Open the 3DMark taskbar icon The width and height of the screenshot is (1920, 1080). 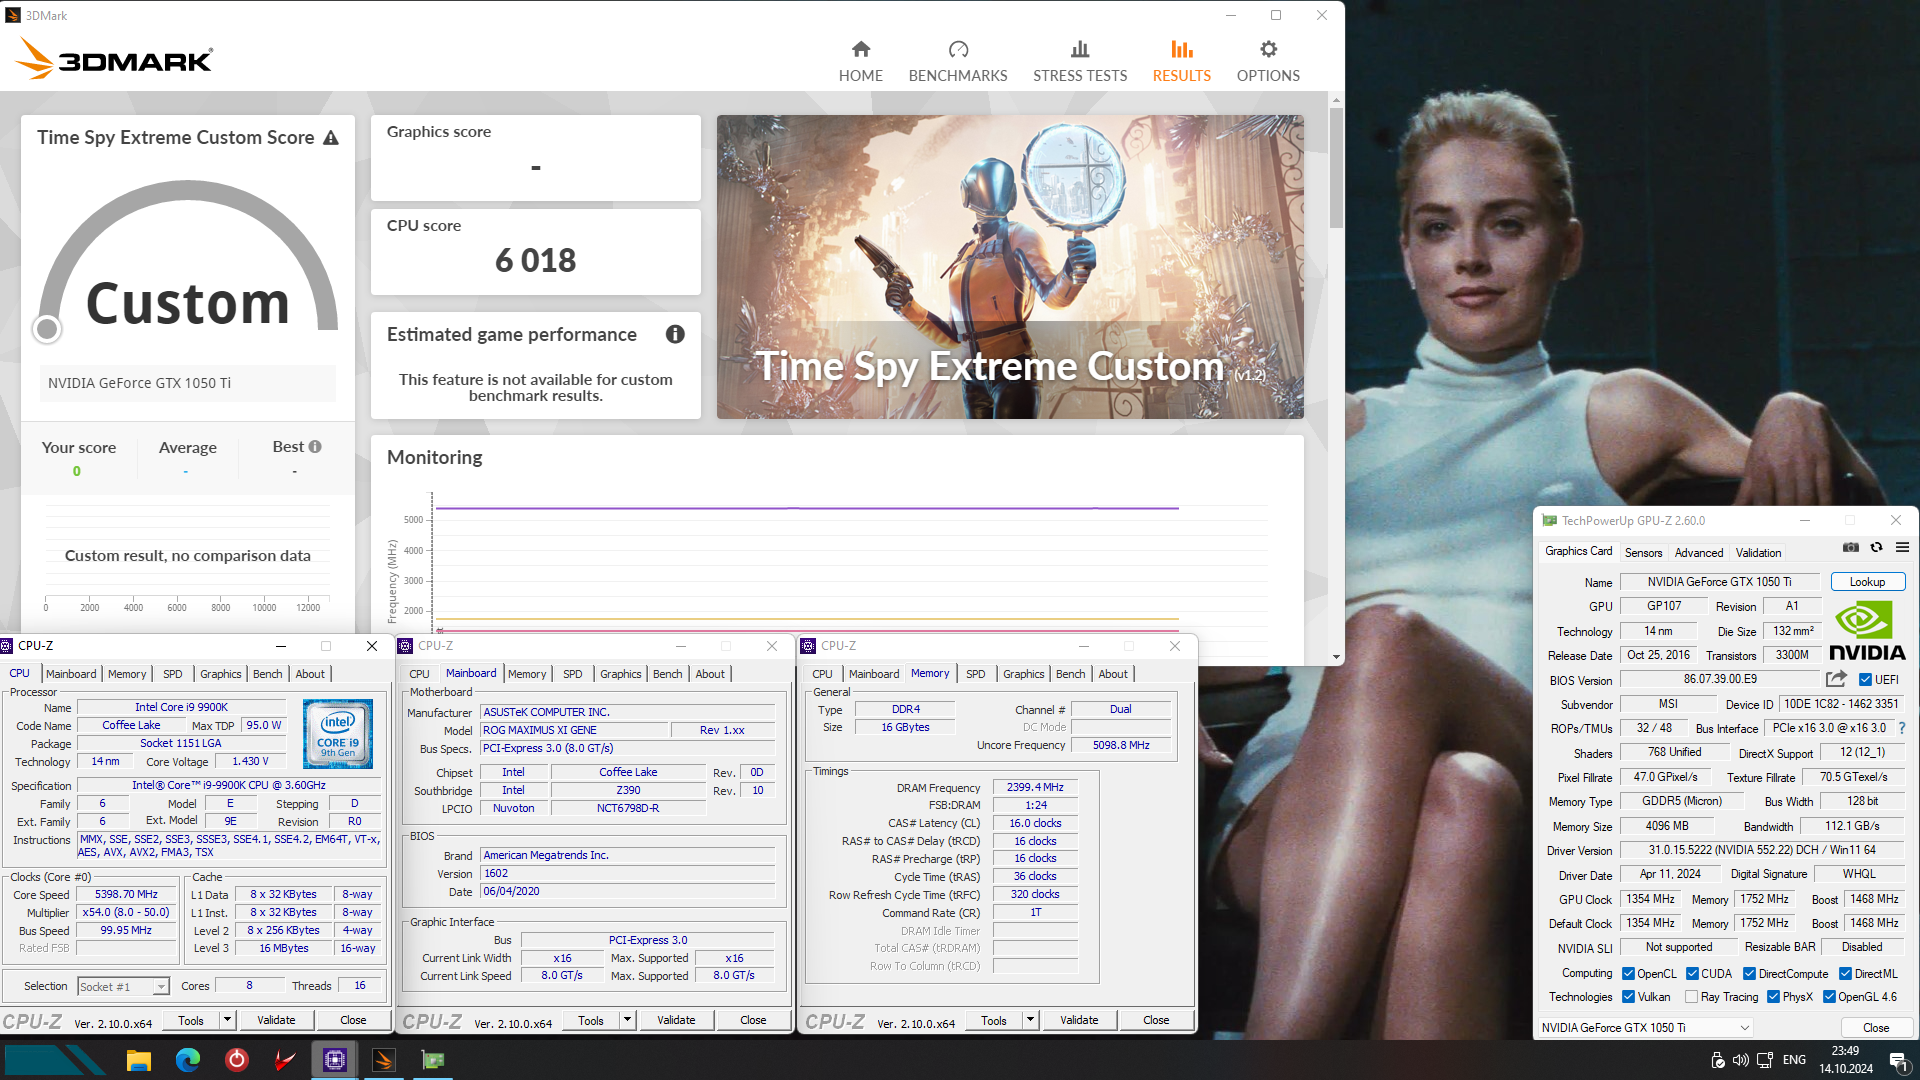click(383, 1060)
